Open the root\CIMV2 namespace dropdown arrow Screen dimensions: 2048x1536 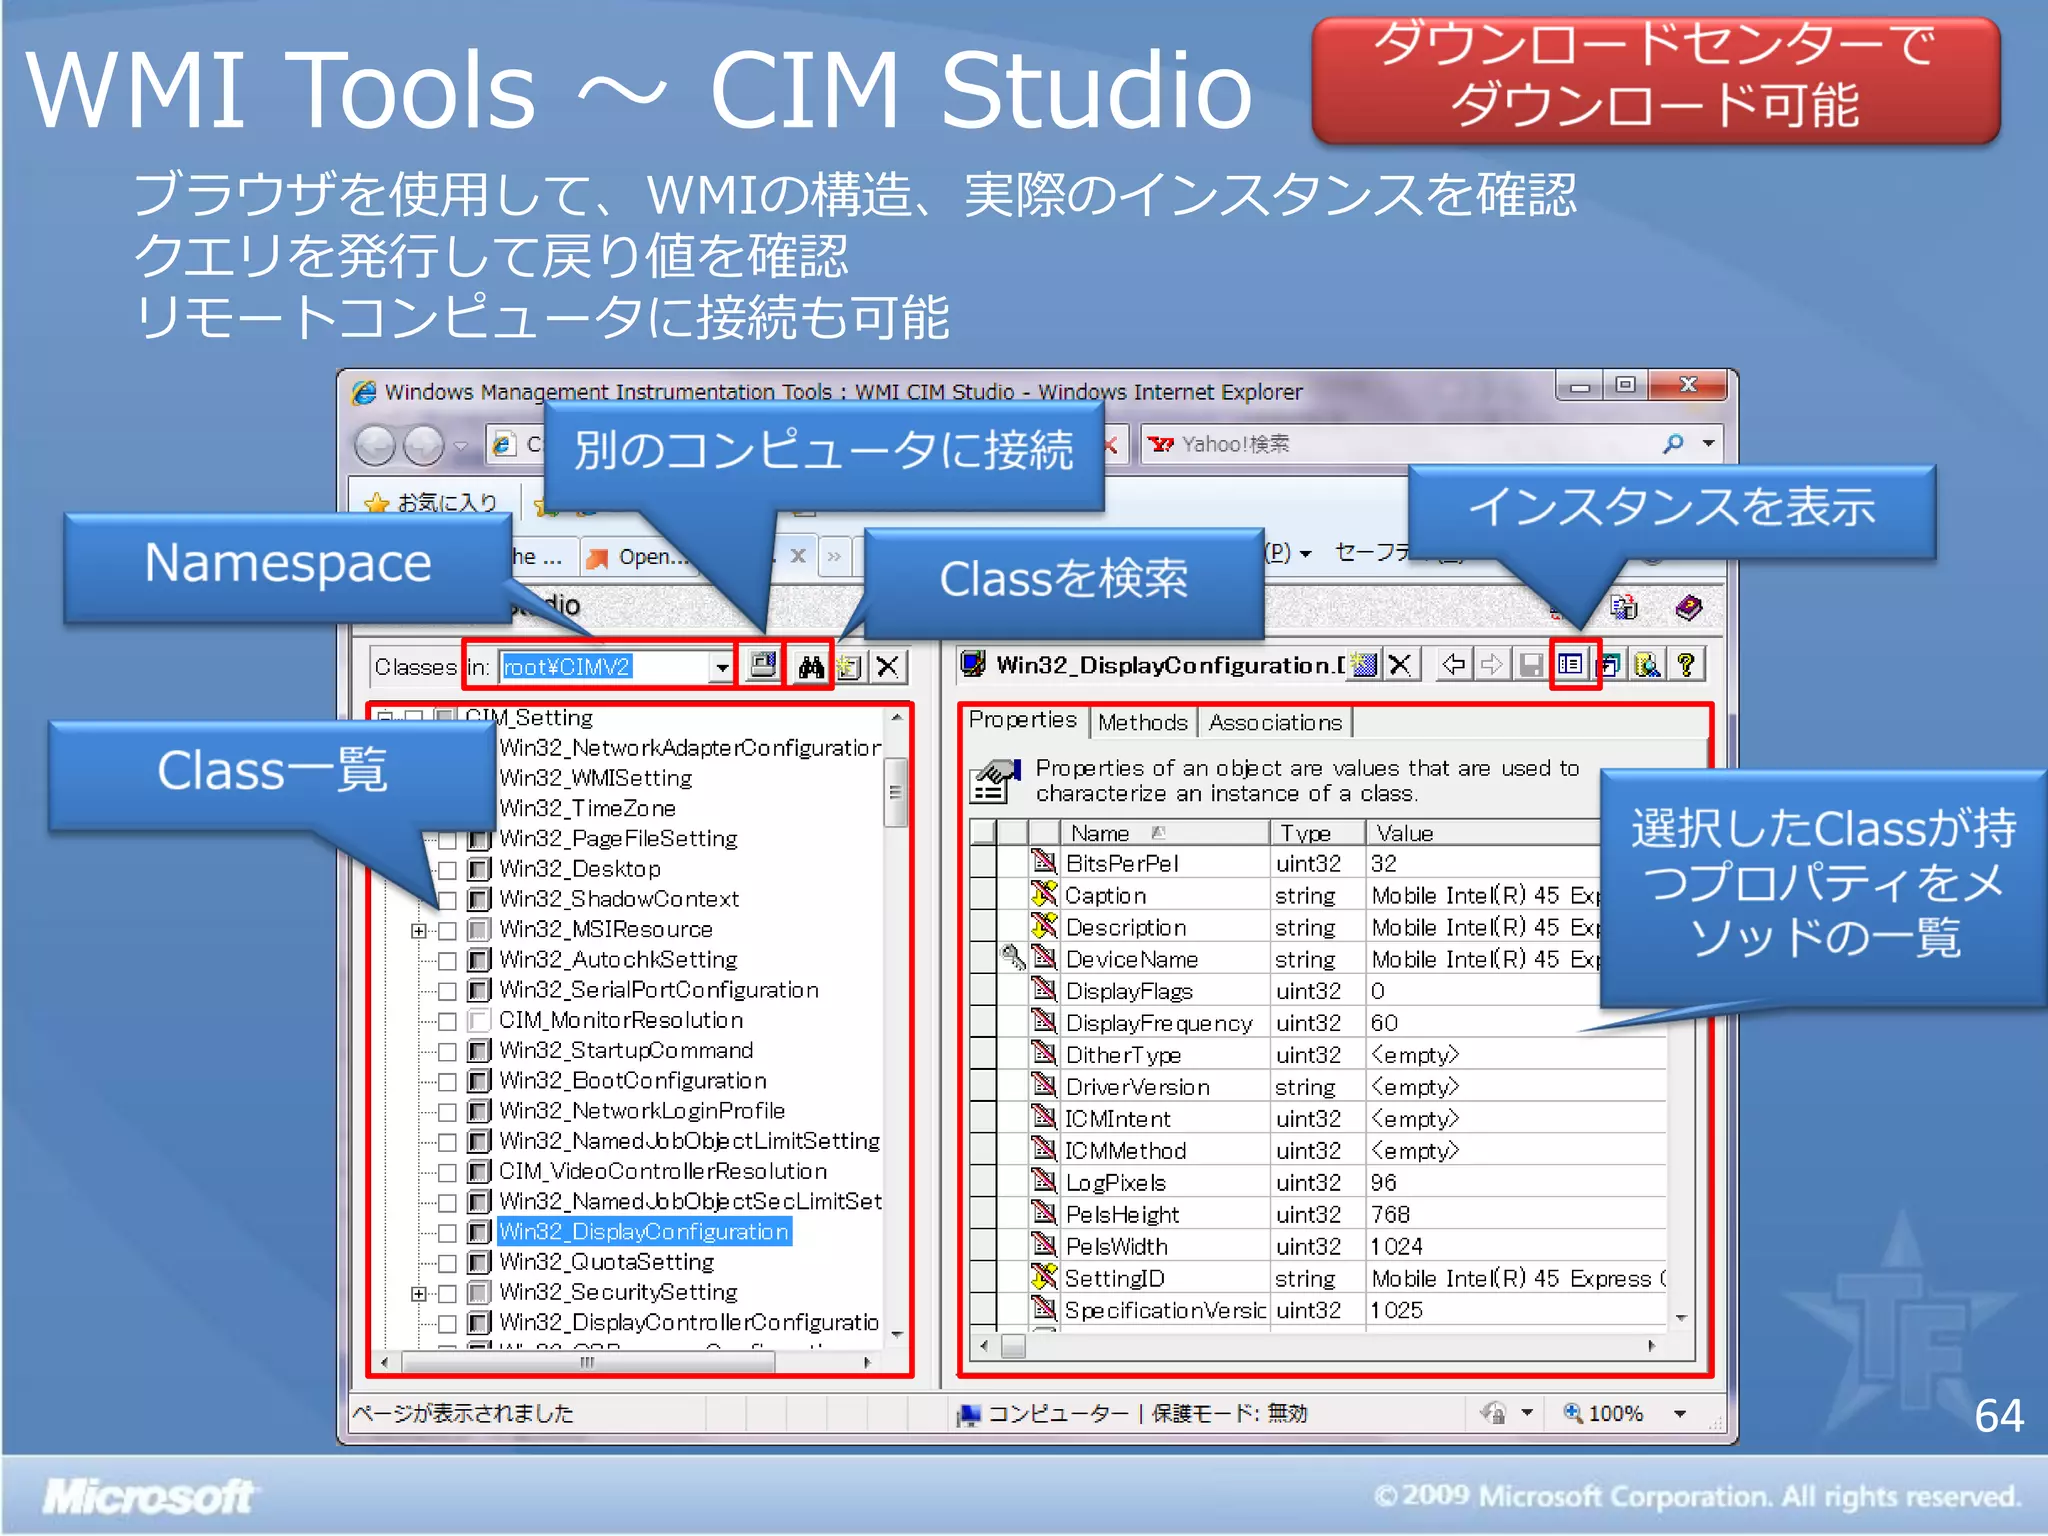(x=721, y=667)
